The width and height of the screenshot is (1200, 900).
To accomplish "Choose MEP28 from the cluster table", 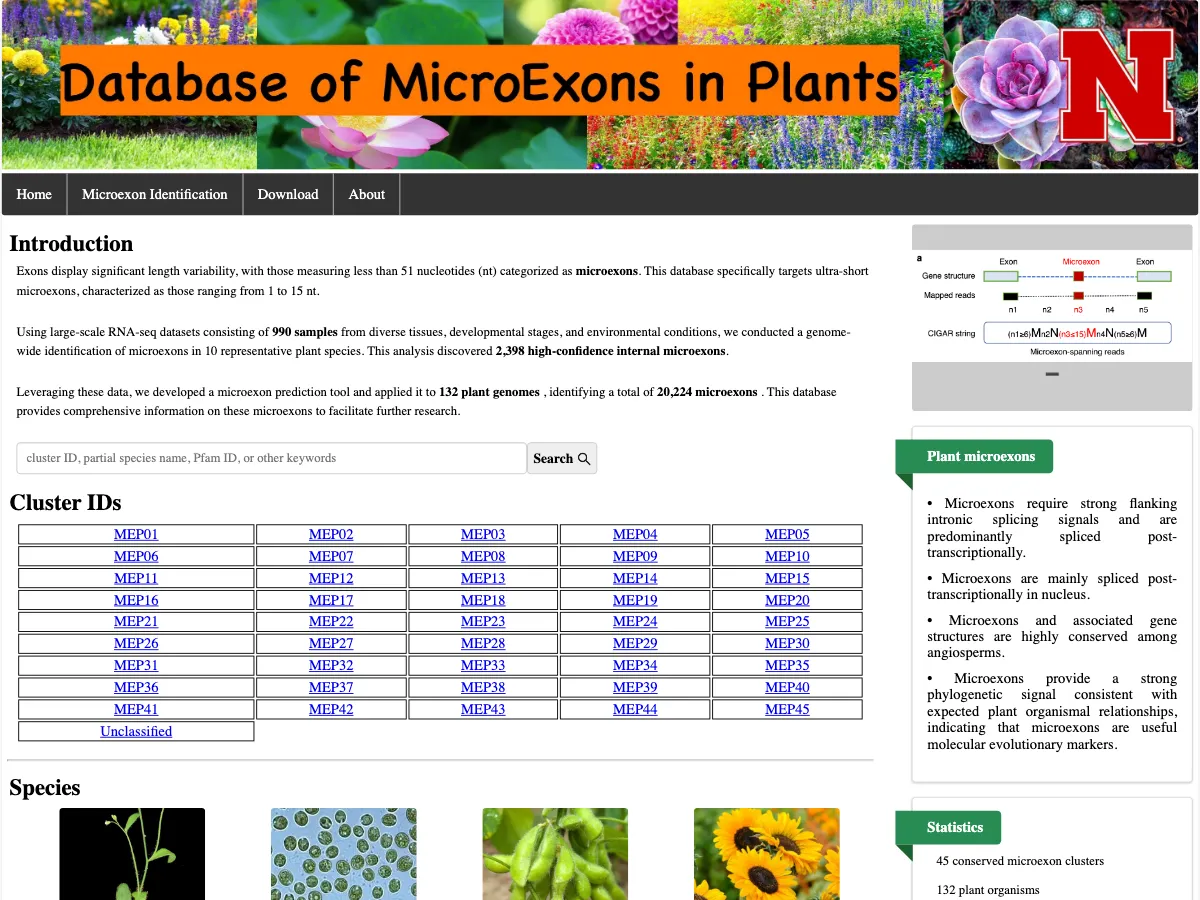I will [483, 643].
